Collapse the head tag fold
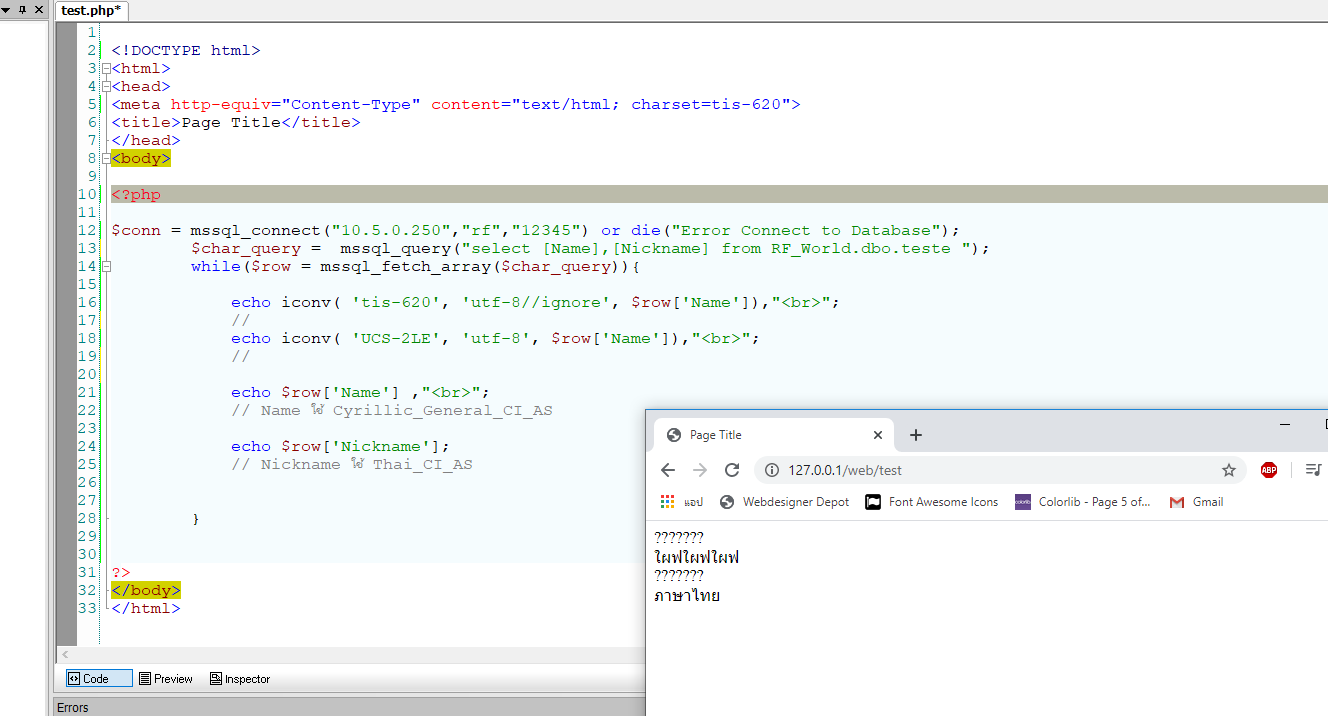Screen dimensions: 1328x716 pyautogui.click(x=106, y=87)
